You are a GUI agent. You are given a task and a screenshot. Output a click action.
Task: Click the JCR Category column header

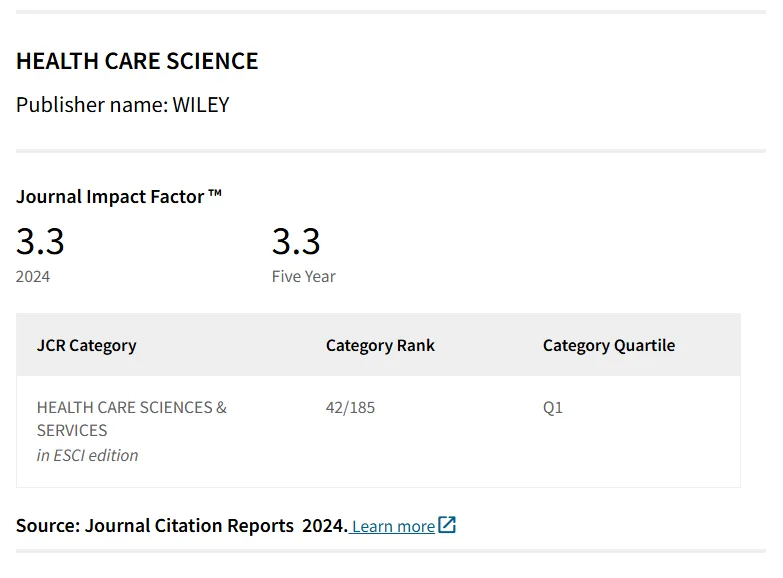(x=86, y=345)
